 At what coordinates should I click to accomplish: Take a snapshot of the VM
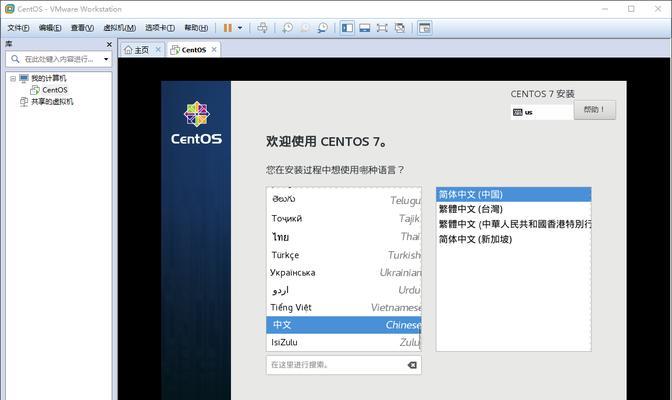pos(287,28)
